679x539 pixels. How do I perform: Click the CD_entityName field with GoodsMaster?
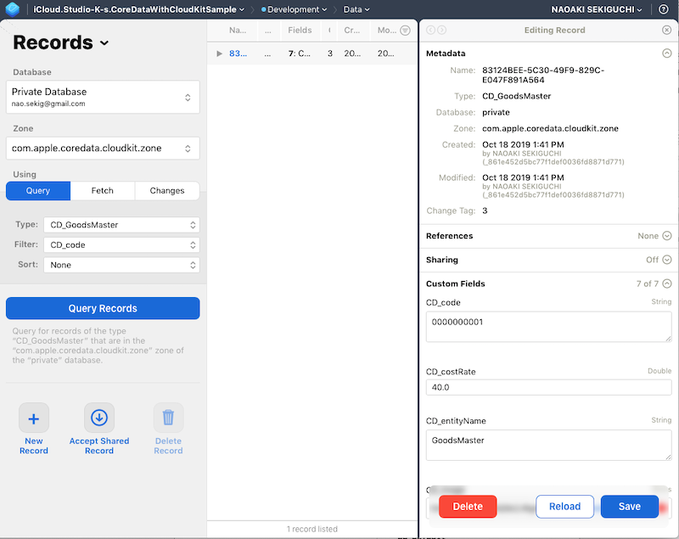tap(549, 445)
